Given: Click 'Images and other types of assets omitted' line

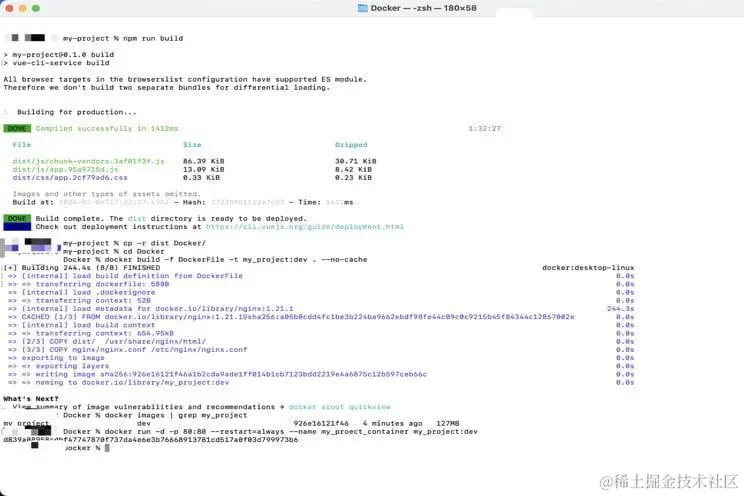Looking at the screenshot, I should (x=107, y=194).
